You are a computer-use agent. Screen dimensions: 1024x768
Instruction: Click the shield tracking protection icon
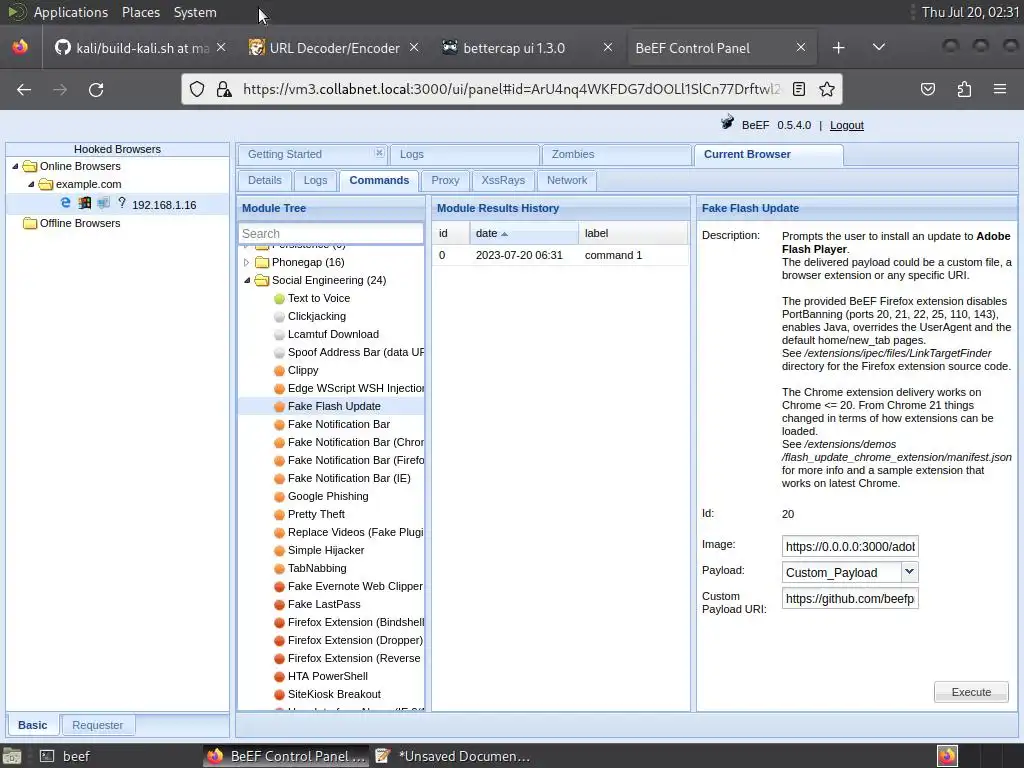click(197, 89)
